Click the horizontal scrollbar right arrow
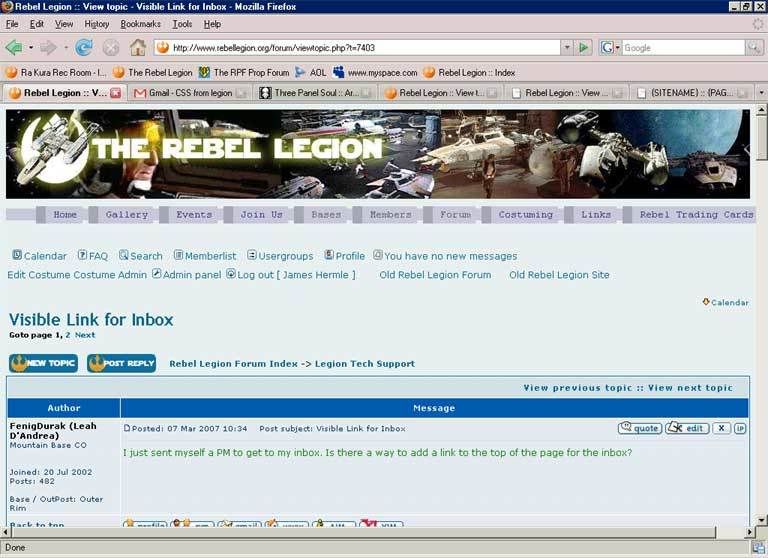The height and width of the screenshot is (558, 768). point(749,532)
